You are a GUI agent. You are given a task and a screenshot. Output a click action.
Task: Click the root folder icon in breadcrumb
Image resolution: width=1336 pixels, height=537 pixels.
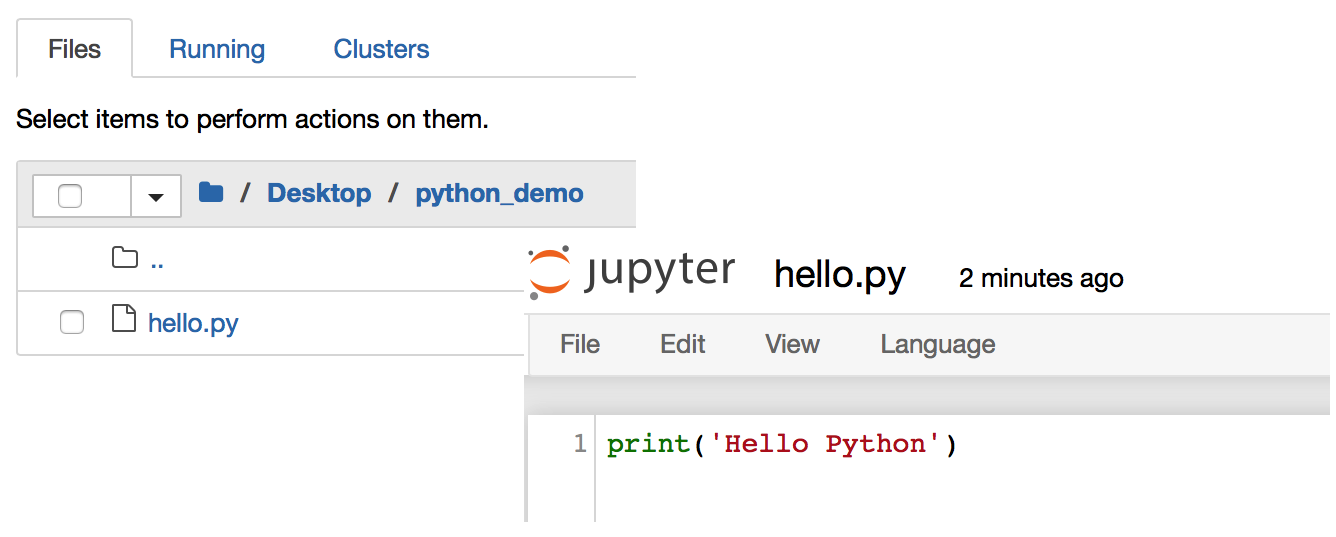(211, 192)
